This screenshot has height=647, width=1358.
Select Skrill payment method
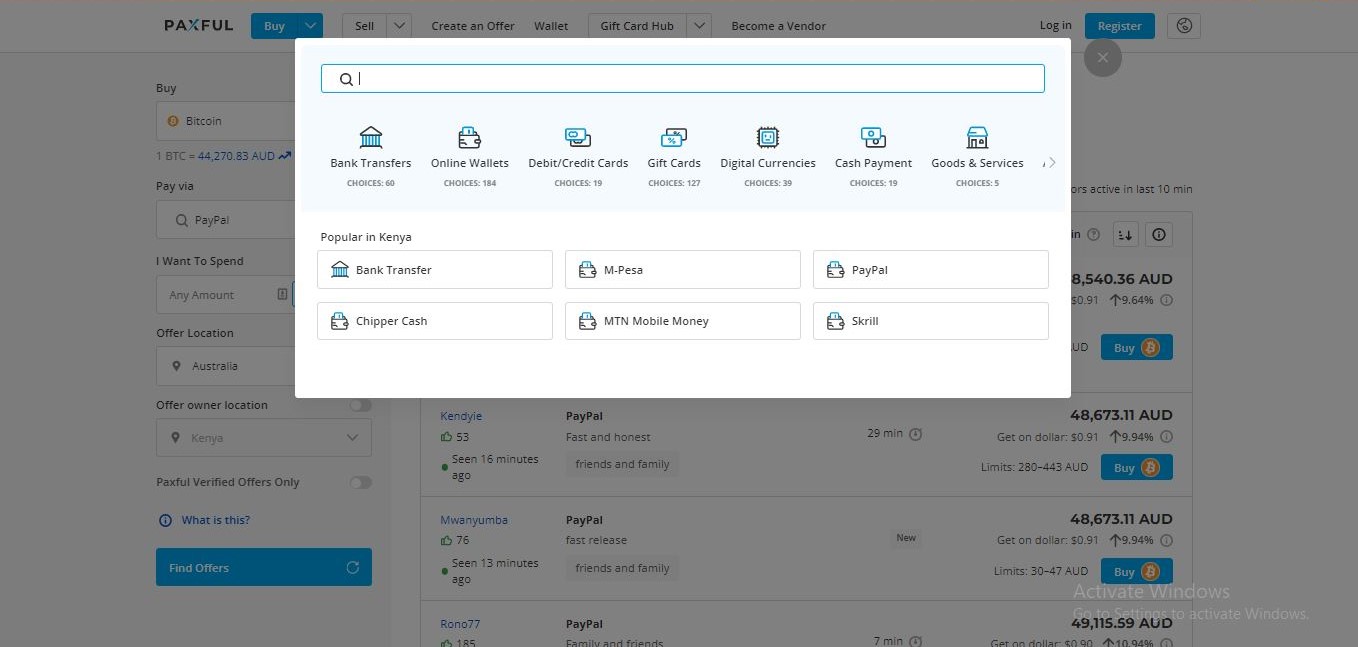931,321
